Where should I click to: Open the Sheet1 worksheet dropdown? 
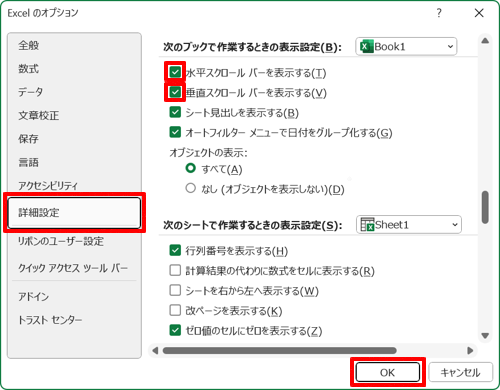(409, 225)
